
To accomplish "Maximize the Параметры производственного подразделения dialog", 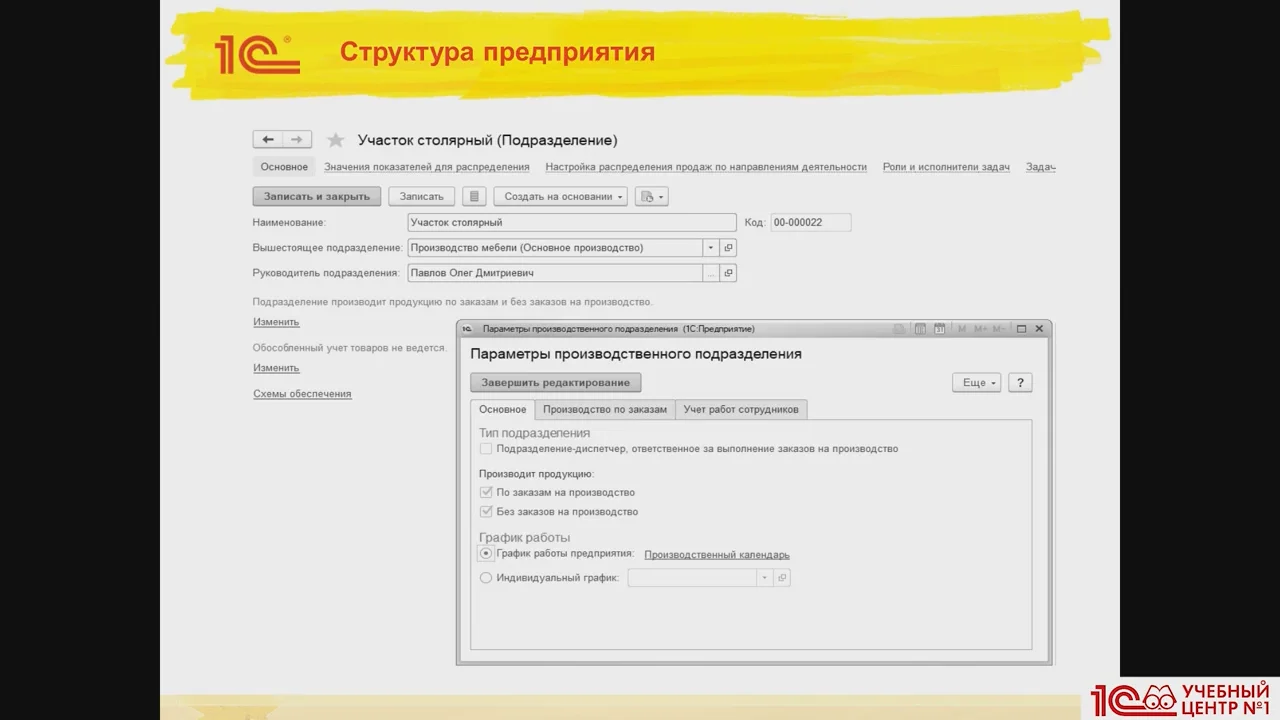I will (x=1021, y=329).
